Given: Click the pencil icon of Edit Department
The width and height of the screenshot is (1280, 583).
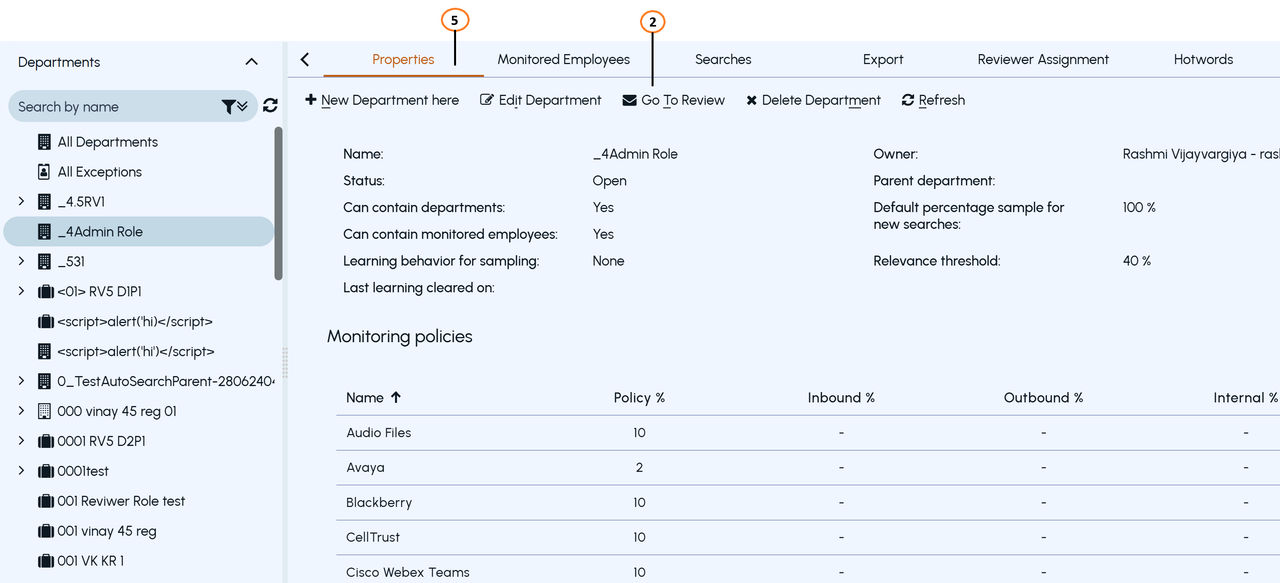Looking at the screenshot, I should [487, 100].
